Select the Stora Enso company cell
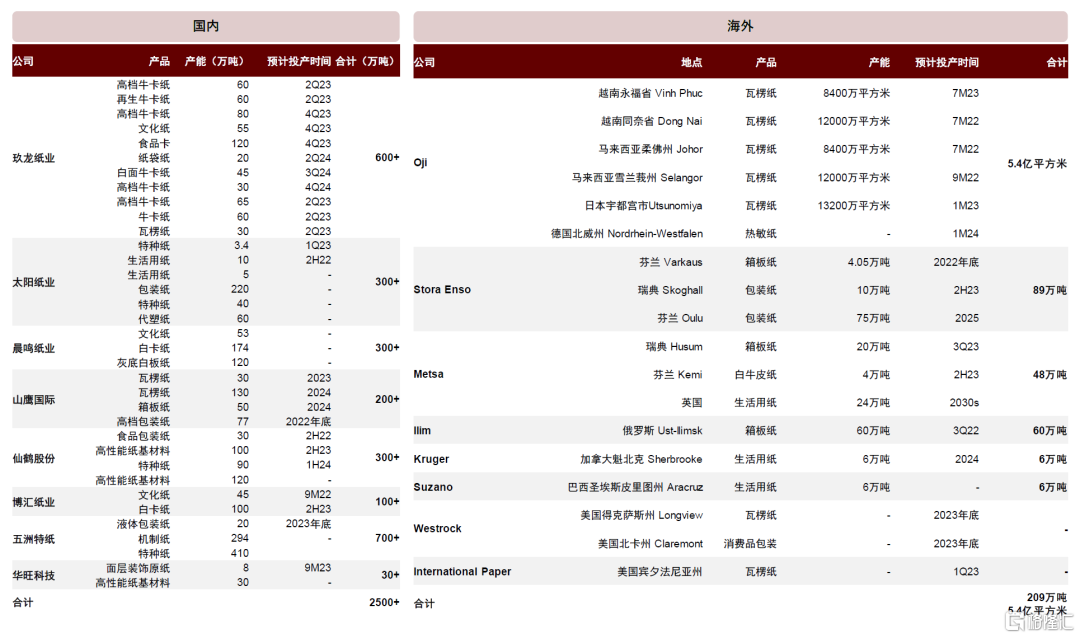Viewport: 1080px width, 638px height. click(x=442, y=289)
